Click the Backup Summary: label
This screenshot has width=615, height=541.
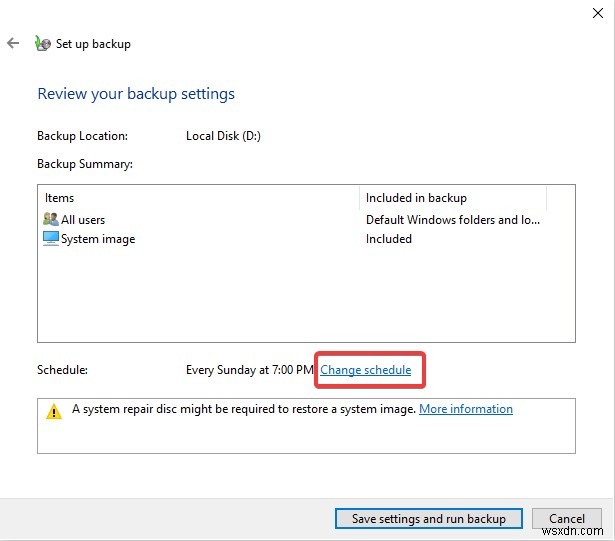click(85, 164)
